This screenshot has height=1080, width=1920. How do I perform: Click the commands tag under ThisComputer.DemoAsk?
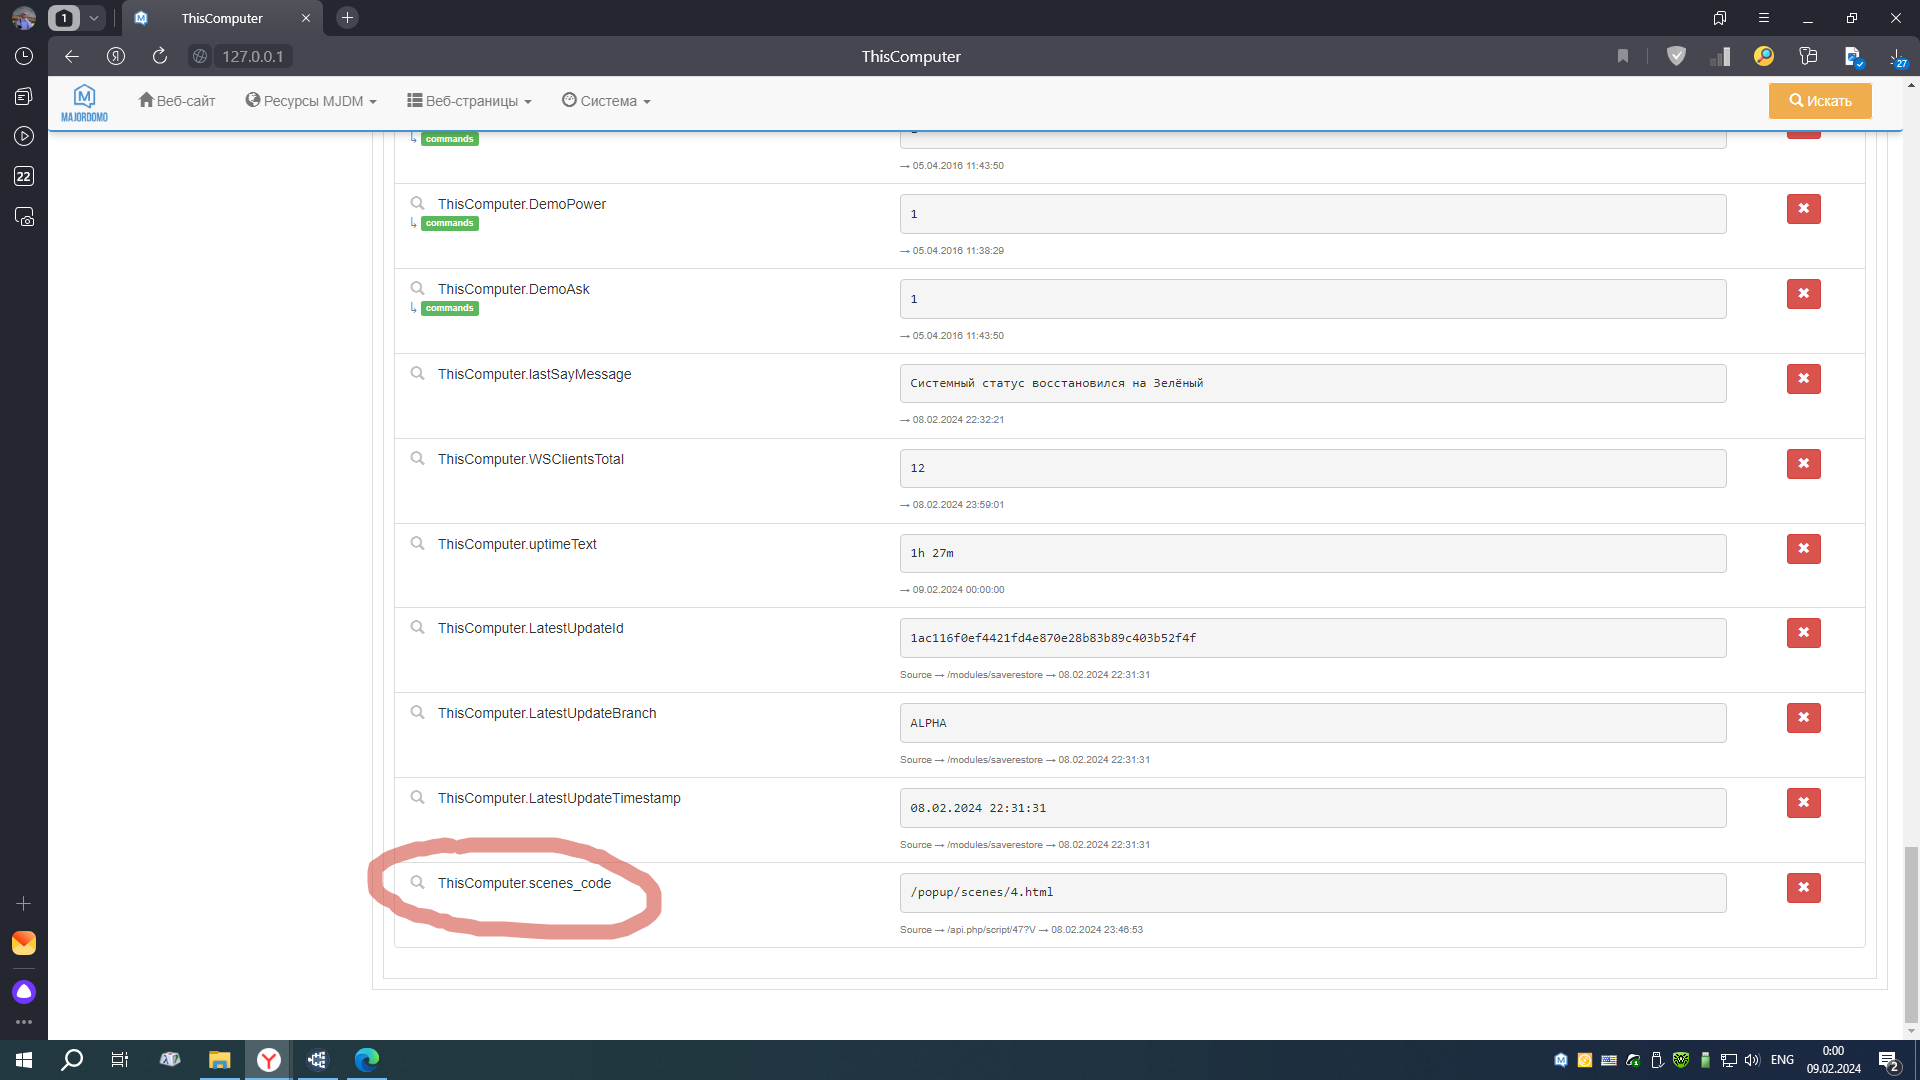coord(449,308)
